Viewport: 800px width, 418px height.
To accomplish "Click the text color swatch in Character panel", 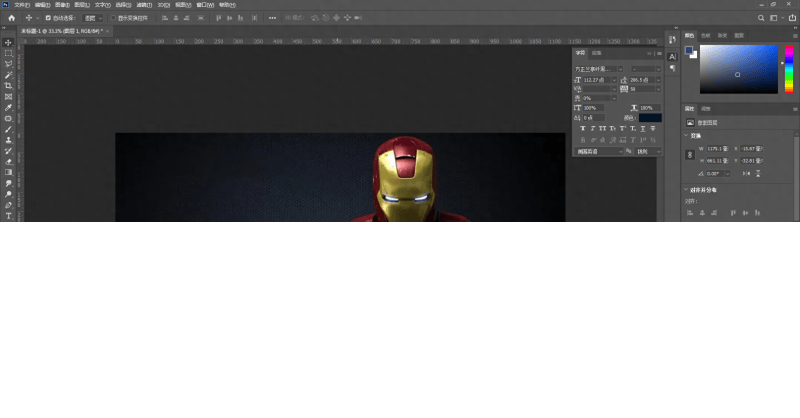I will coord(650,118).
